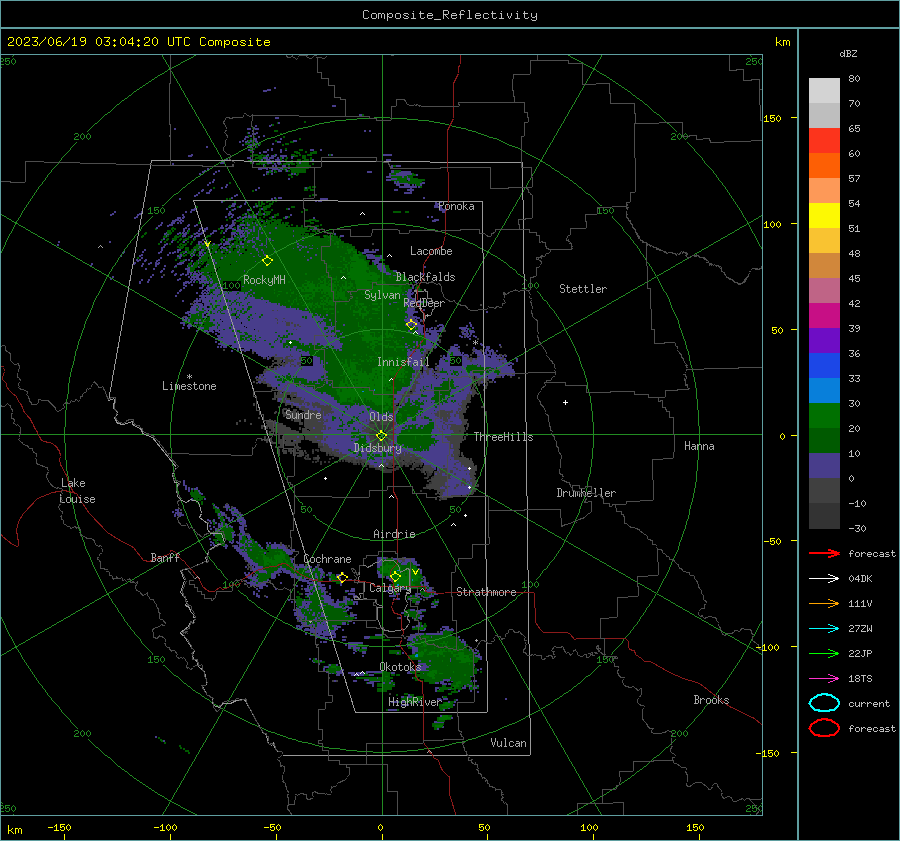Click the Lake Louise label
This screenshot has height=841, width=900.
[77, 491]
